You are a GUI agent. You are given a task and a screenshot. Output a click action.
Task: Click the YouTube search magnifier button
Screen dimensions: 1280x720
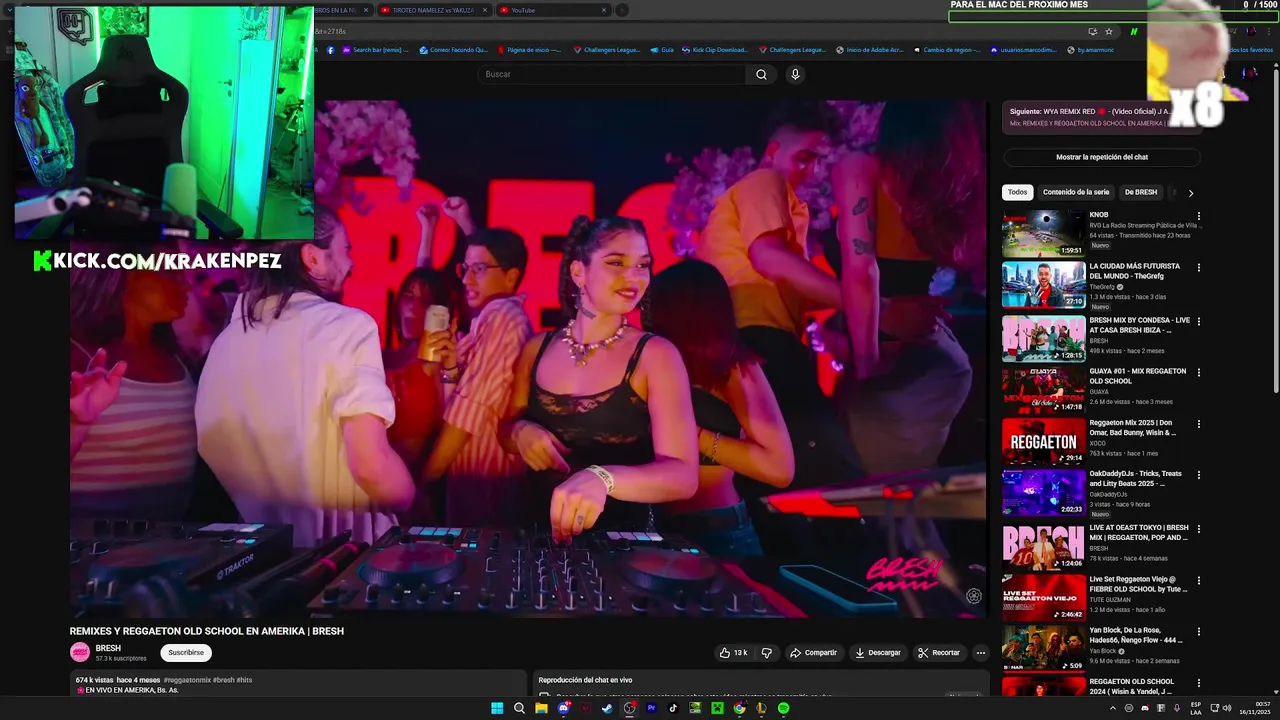(761, 74)
